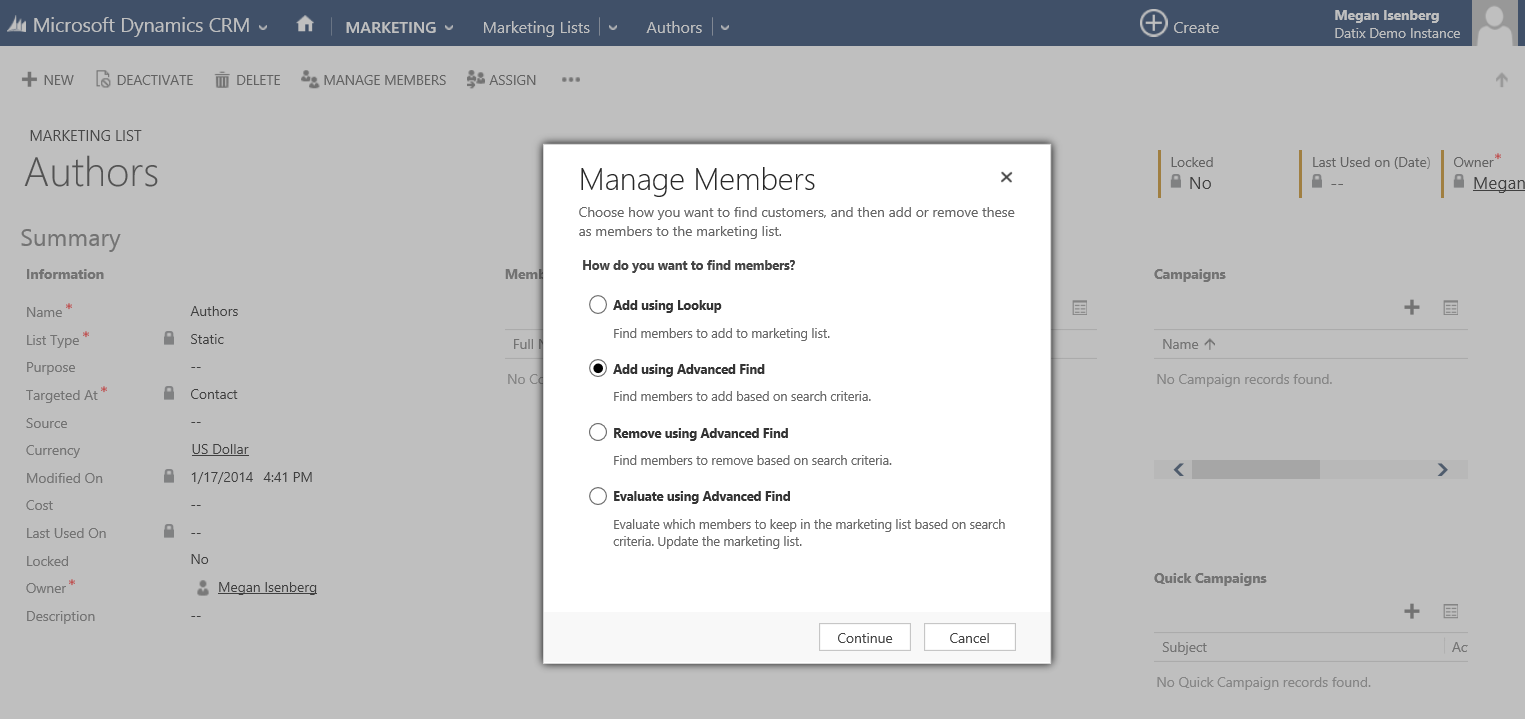Expand the MARKETING dropdown chevron
1525x719 pixels.
click(x=449, y=28)
